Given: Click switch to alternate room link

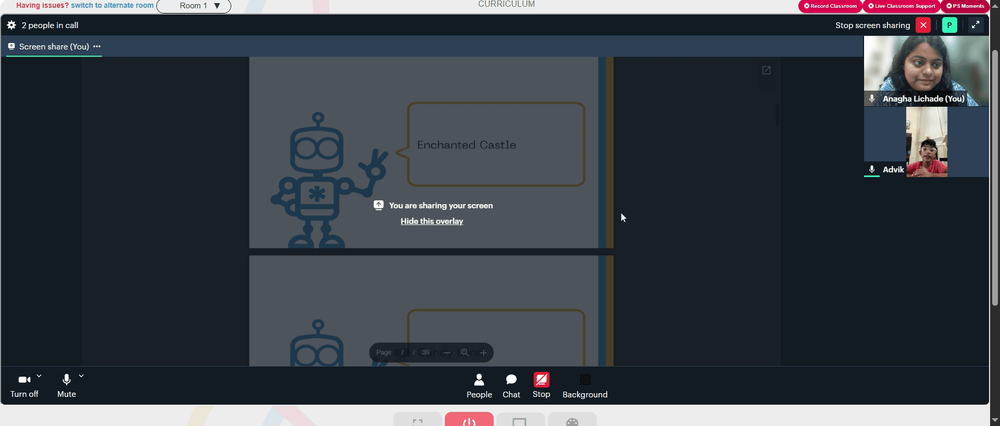Looking at the screenshot, I should [x=112, y=5].
